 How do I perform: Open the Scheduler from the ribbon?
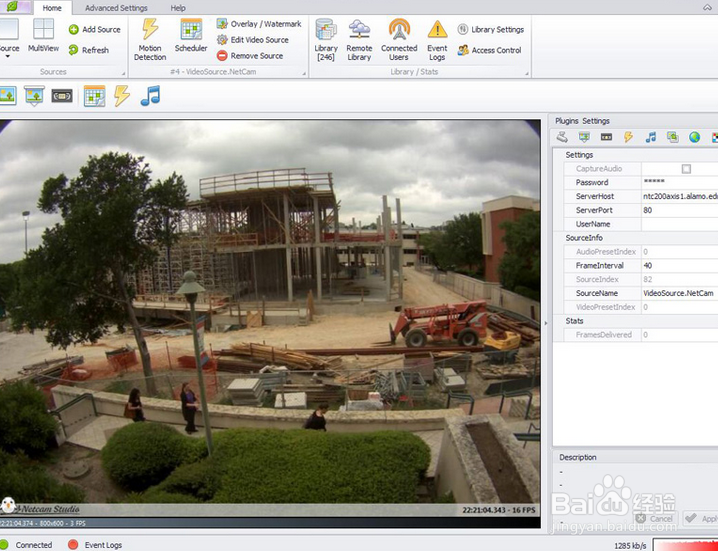[x=191, y=36]
